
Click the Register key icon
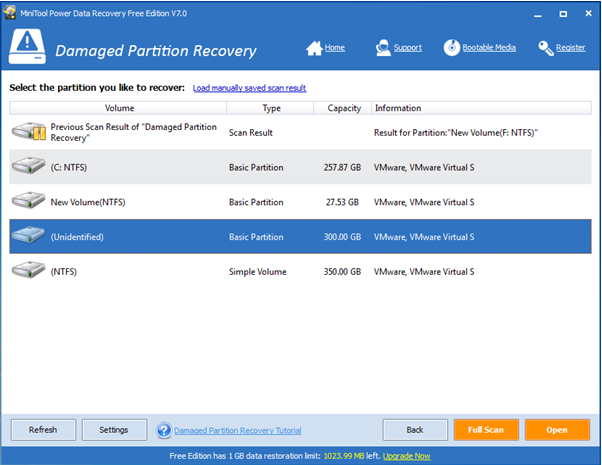[x=546, y=48]
